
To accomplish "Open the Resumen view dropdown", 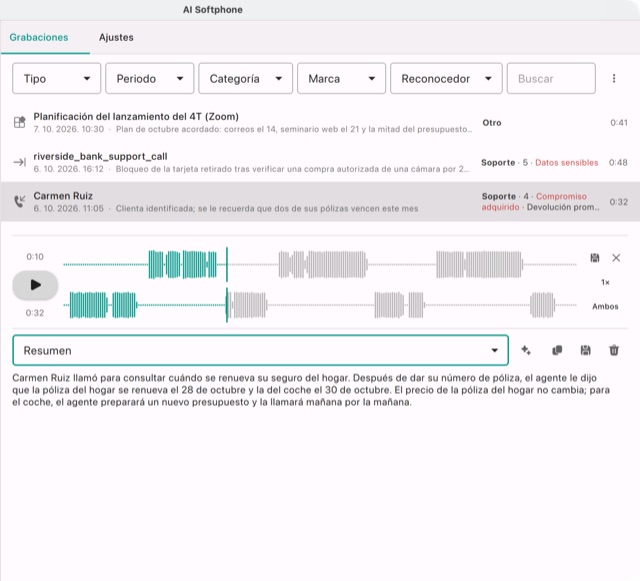I will tap(260, 350).
